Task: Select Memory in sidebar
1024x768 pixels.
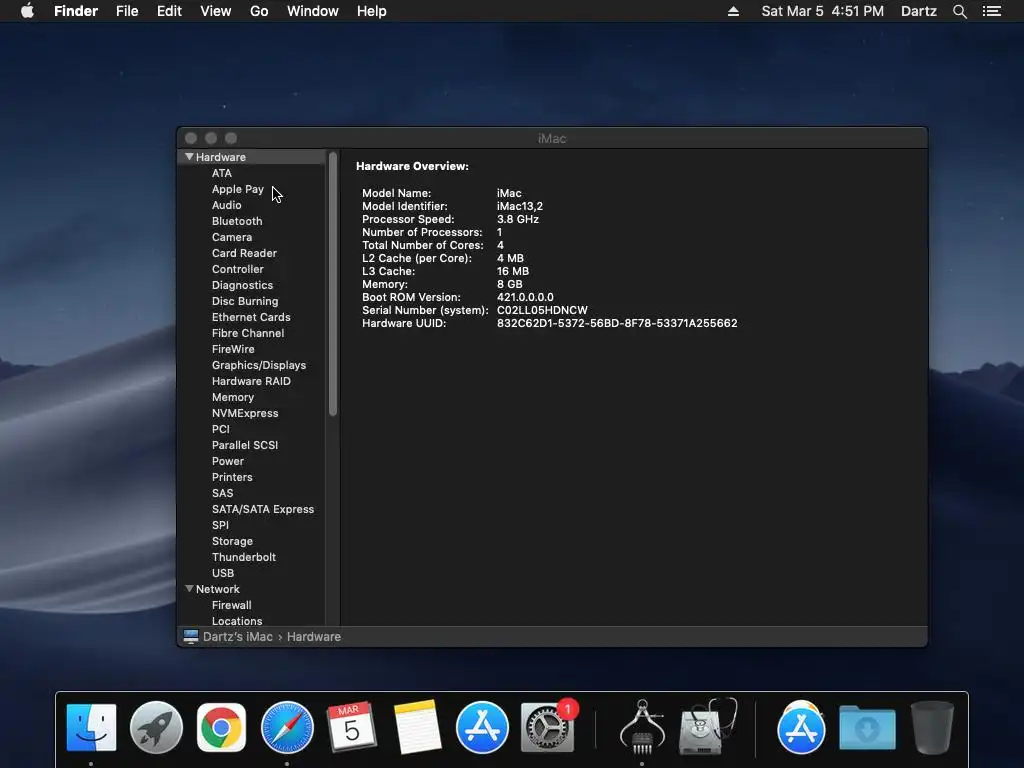Action: coord(233,397)
